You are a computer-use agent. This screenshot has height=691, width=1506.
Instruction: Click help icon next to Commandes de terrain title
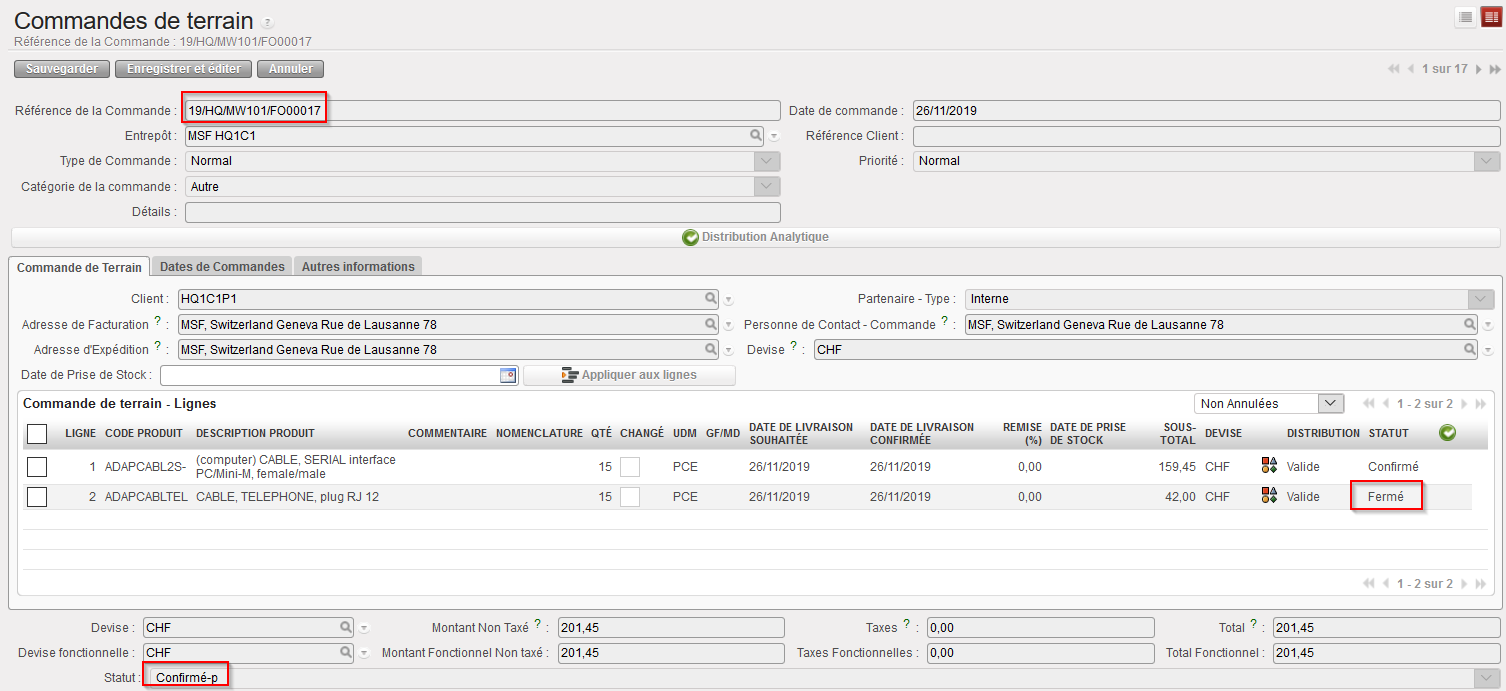(x=267, y=23)
